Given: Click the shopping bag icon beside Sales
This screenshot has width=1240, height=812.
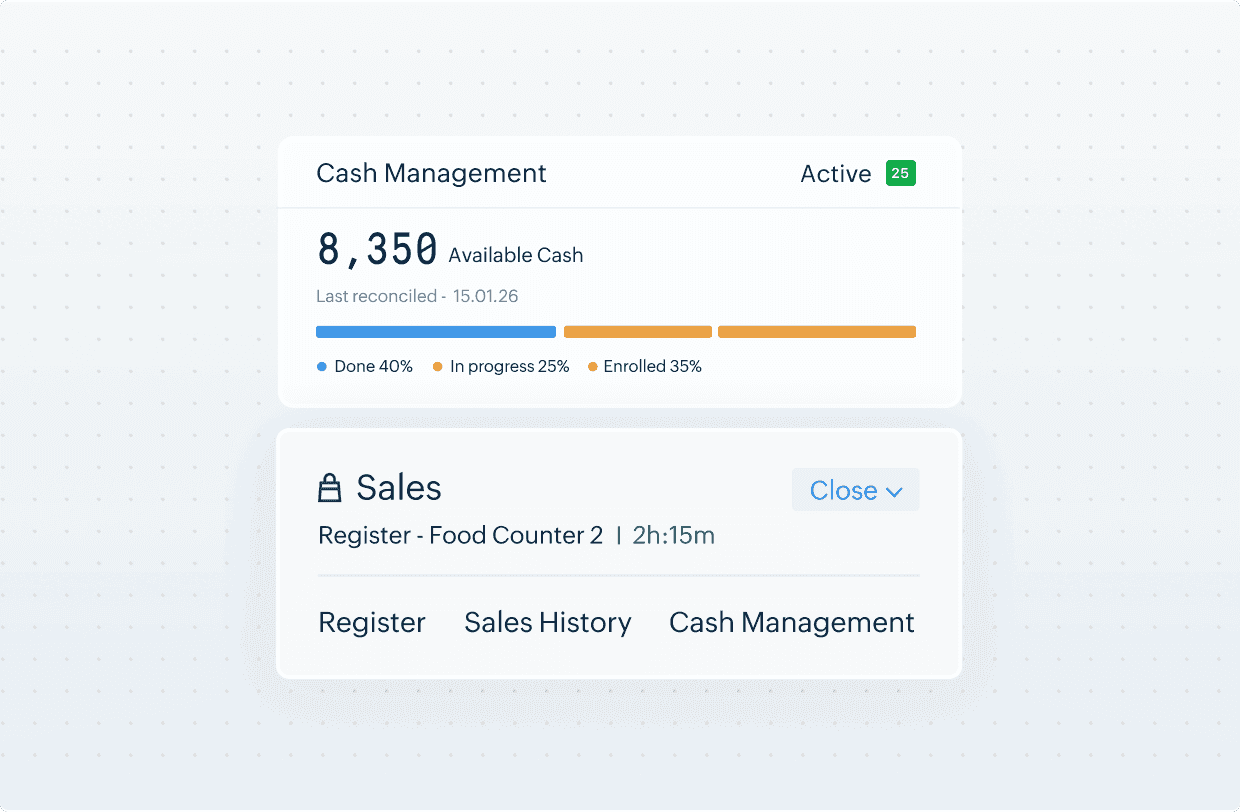Looking at the screenshot, I should coord(330,488).
